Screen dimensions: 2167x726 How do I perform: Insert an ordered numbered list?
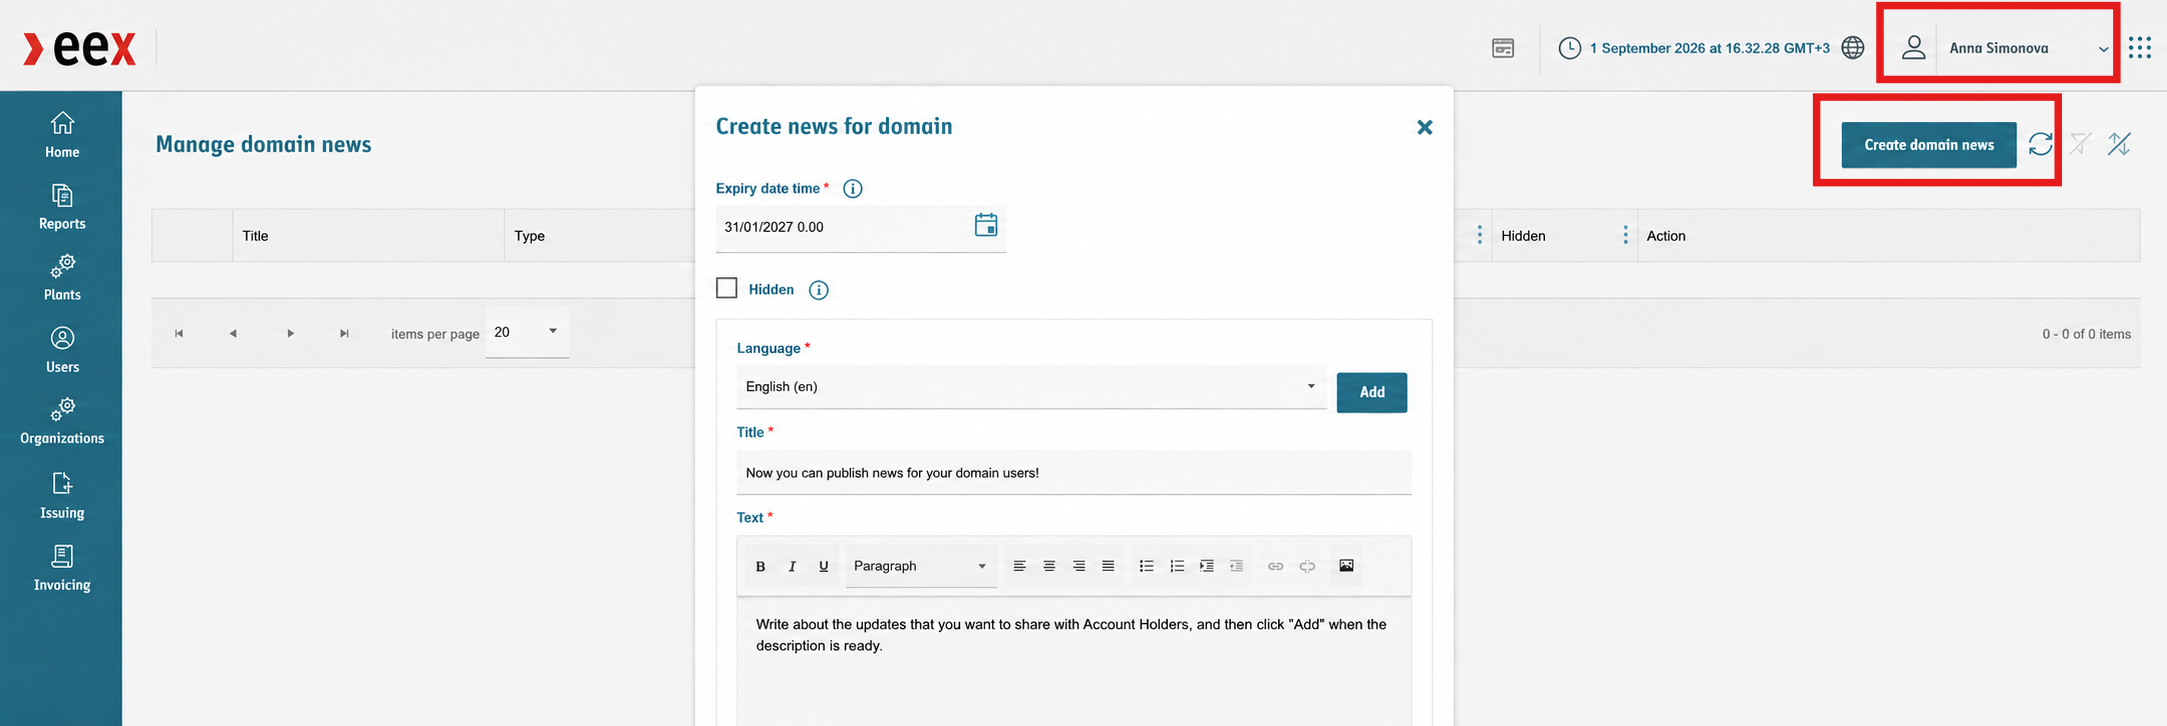coord(1177,566)
